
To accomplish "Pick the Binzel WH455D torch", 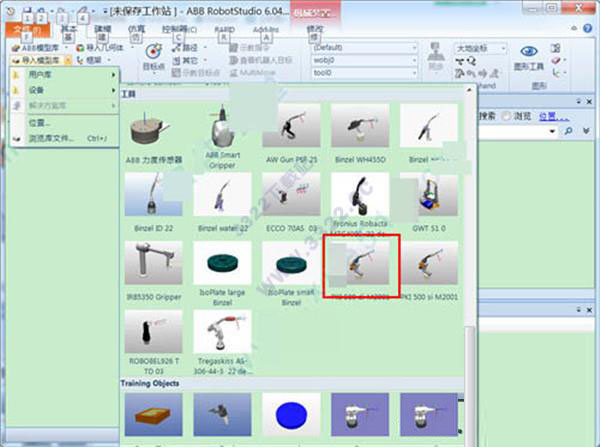I will 360,130.
